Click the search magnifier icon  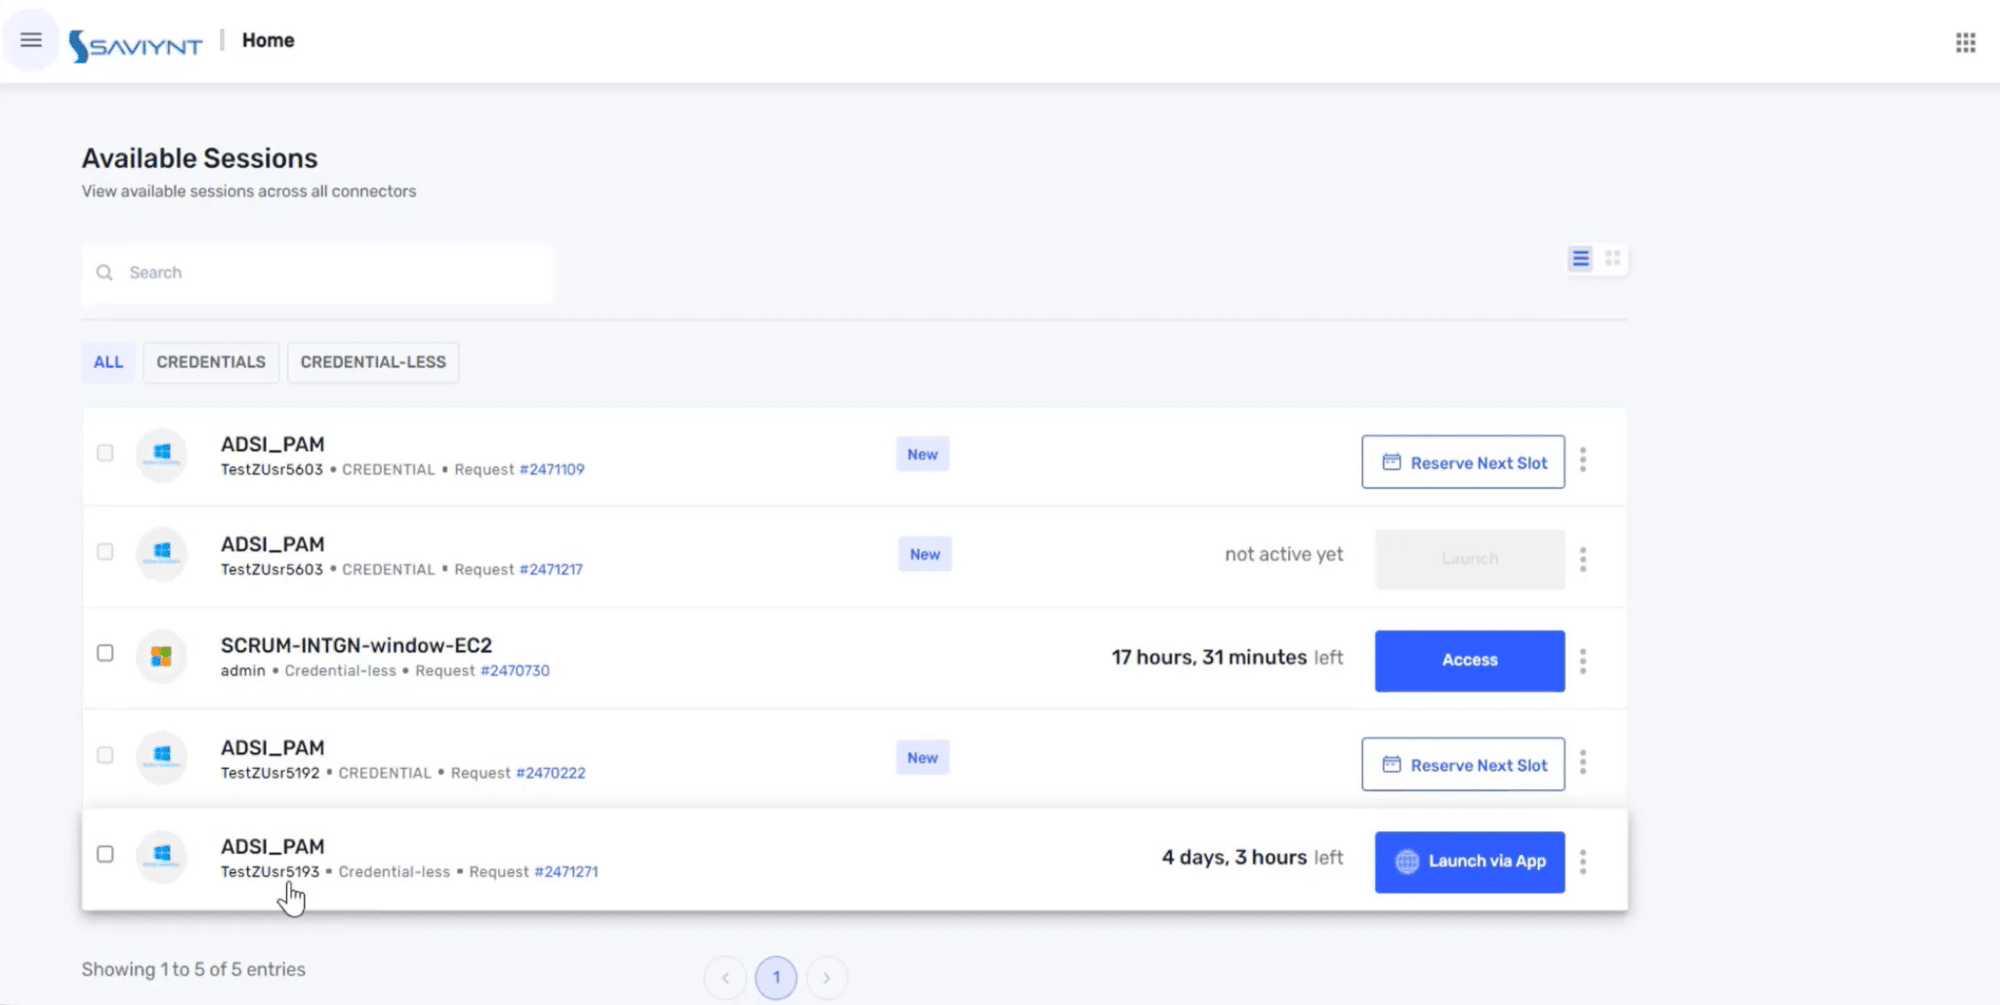coord(104,272)
